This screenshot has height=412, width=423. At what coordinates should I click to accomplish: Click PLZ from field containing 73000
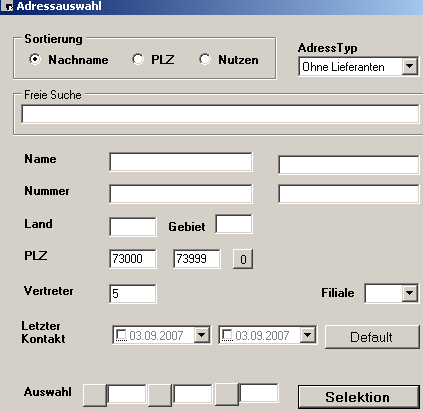(133, 259)
